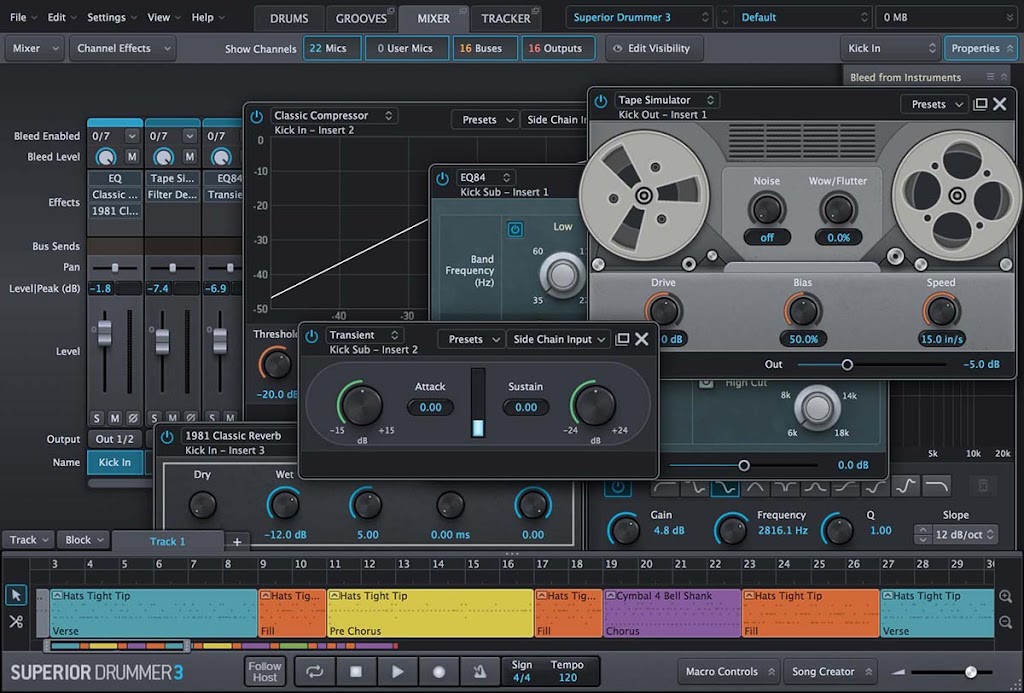Bypass the EQ84 plugin with its power button

pyautogui.click(x=442, y=178)
